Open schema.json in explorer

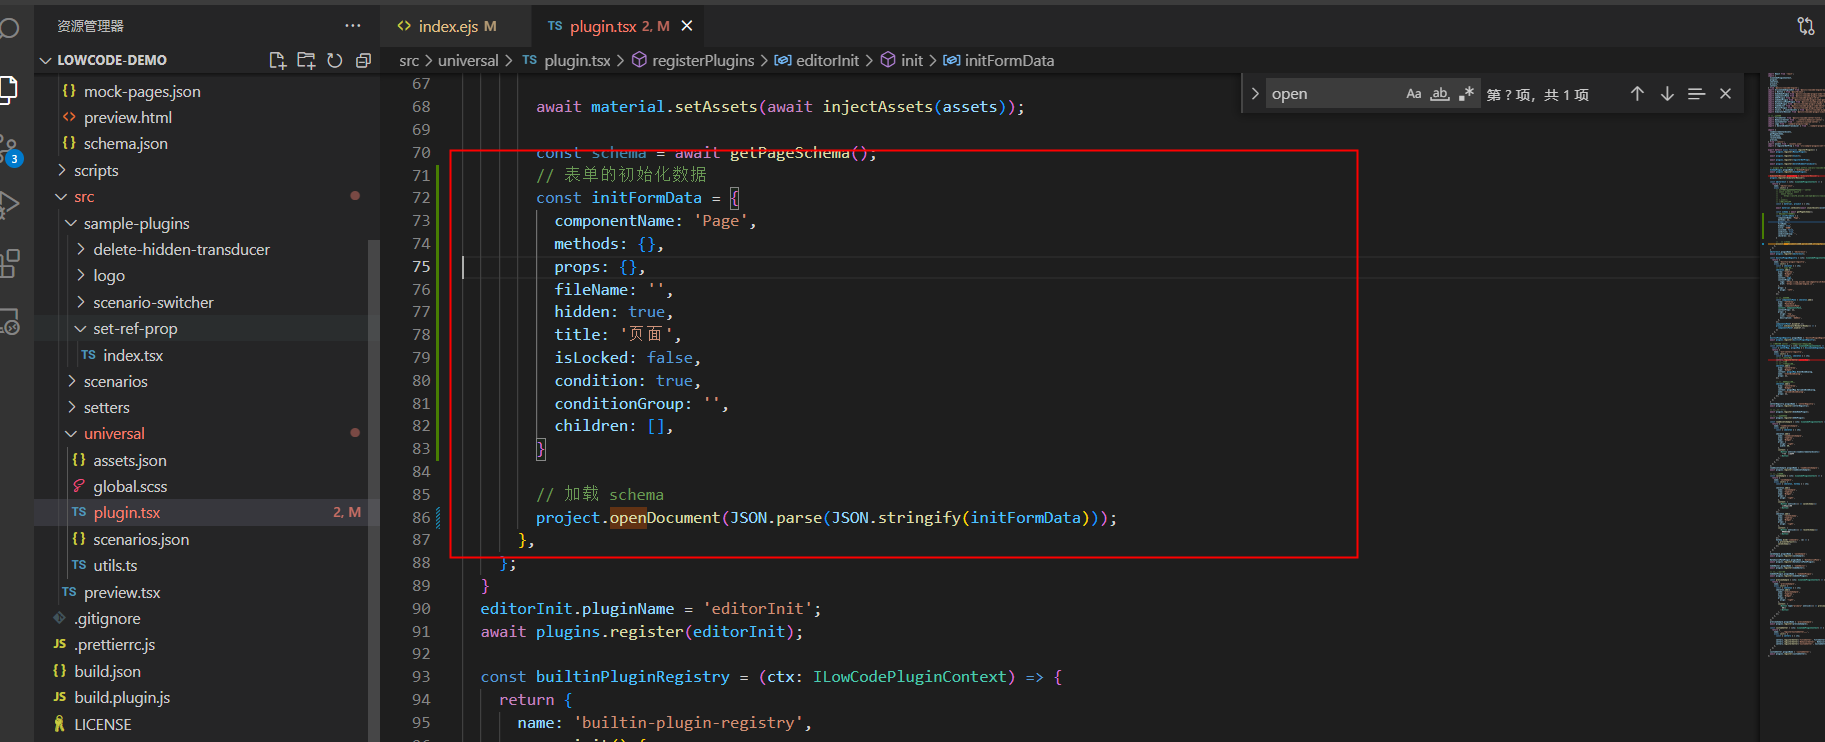pyautogui.click(x=126, y=143)
